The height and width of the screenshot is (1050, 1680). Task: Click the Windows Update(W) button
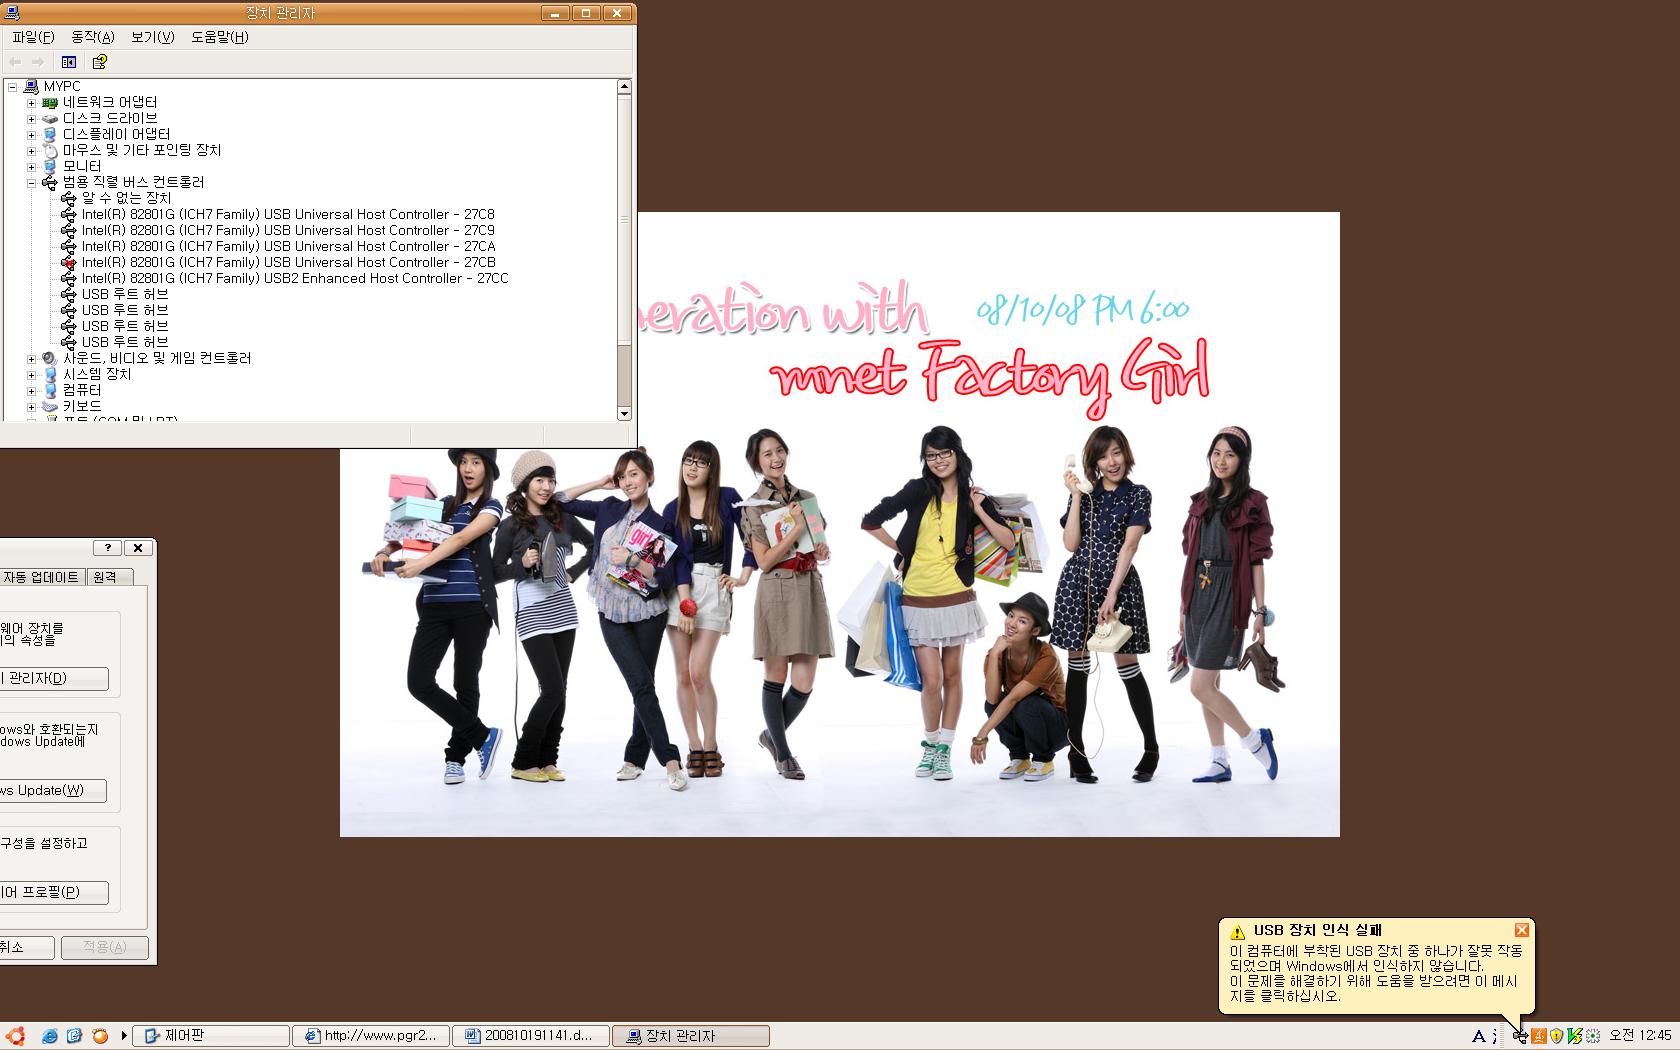[53, 790]
